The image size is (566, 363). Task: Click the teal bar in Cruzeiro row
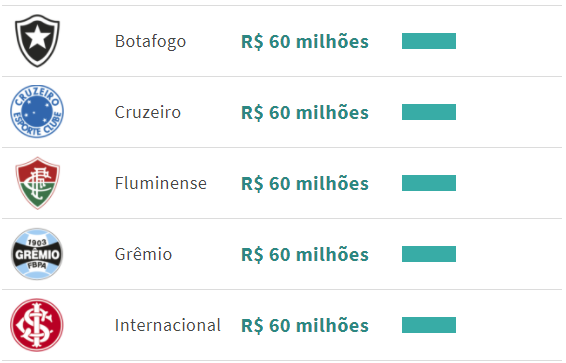[x=429, y=112]
